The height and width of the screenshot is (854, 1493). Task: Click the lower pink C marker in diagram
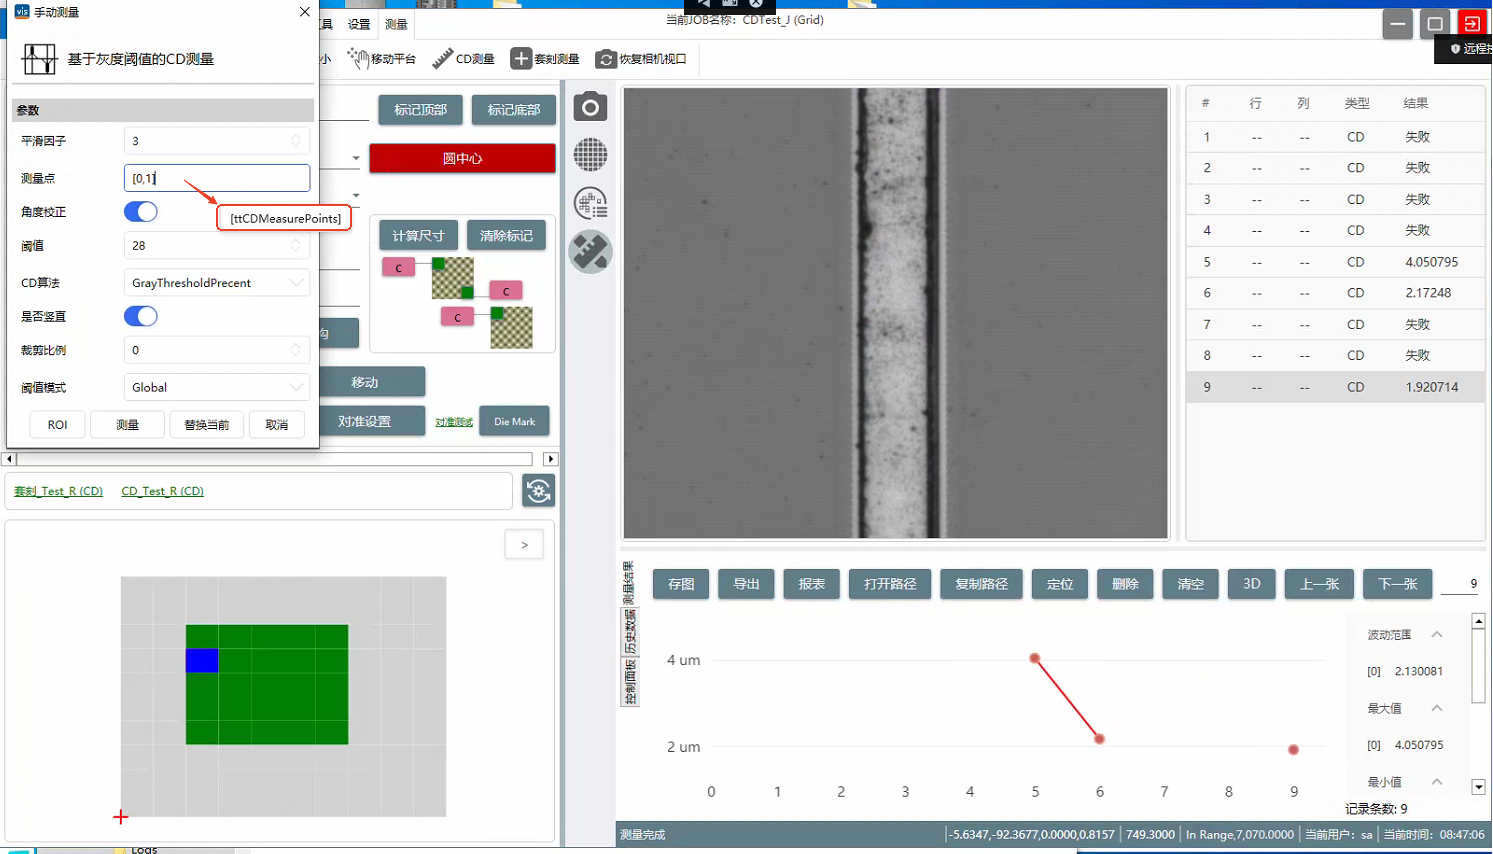(457, 317)
